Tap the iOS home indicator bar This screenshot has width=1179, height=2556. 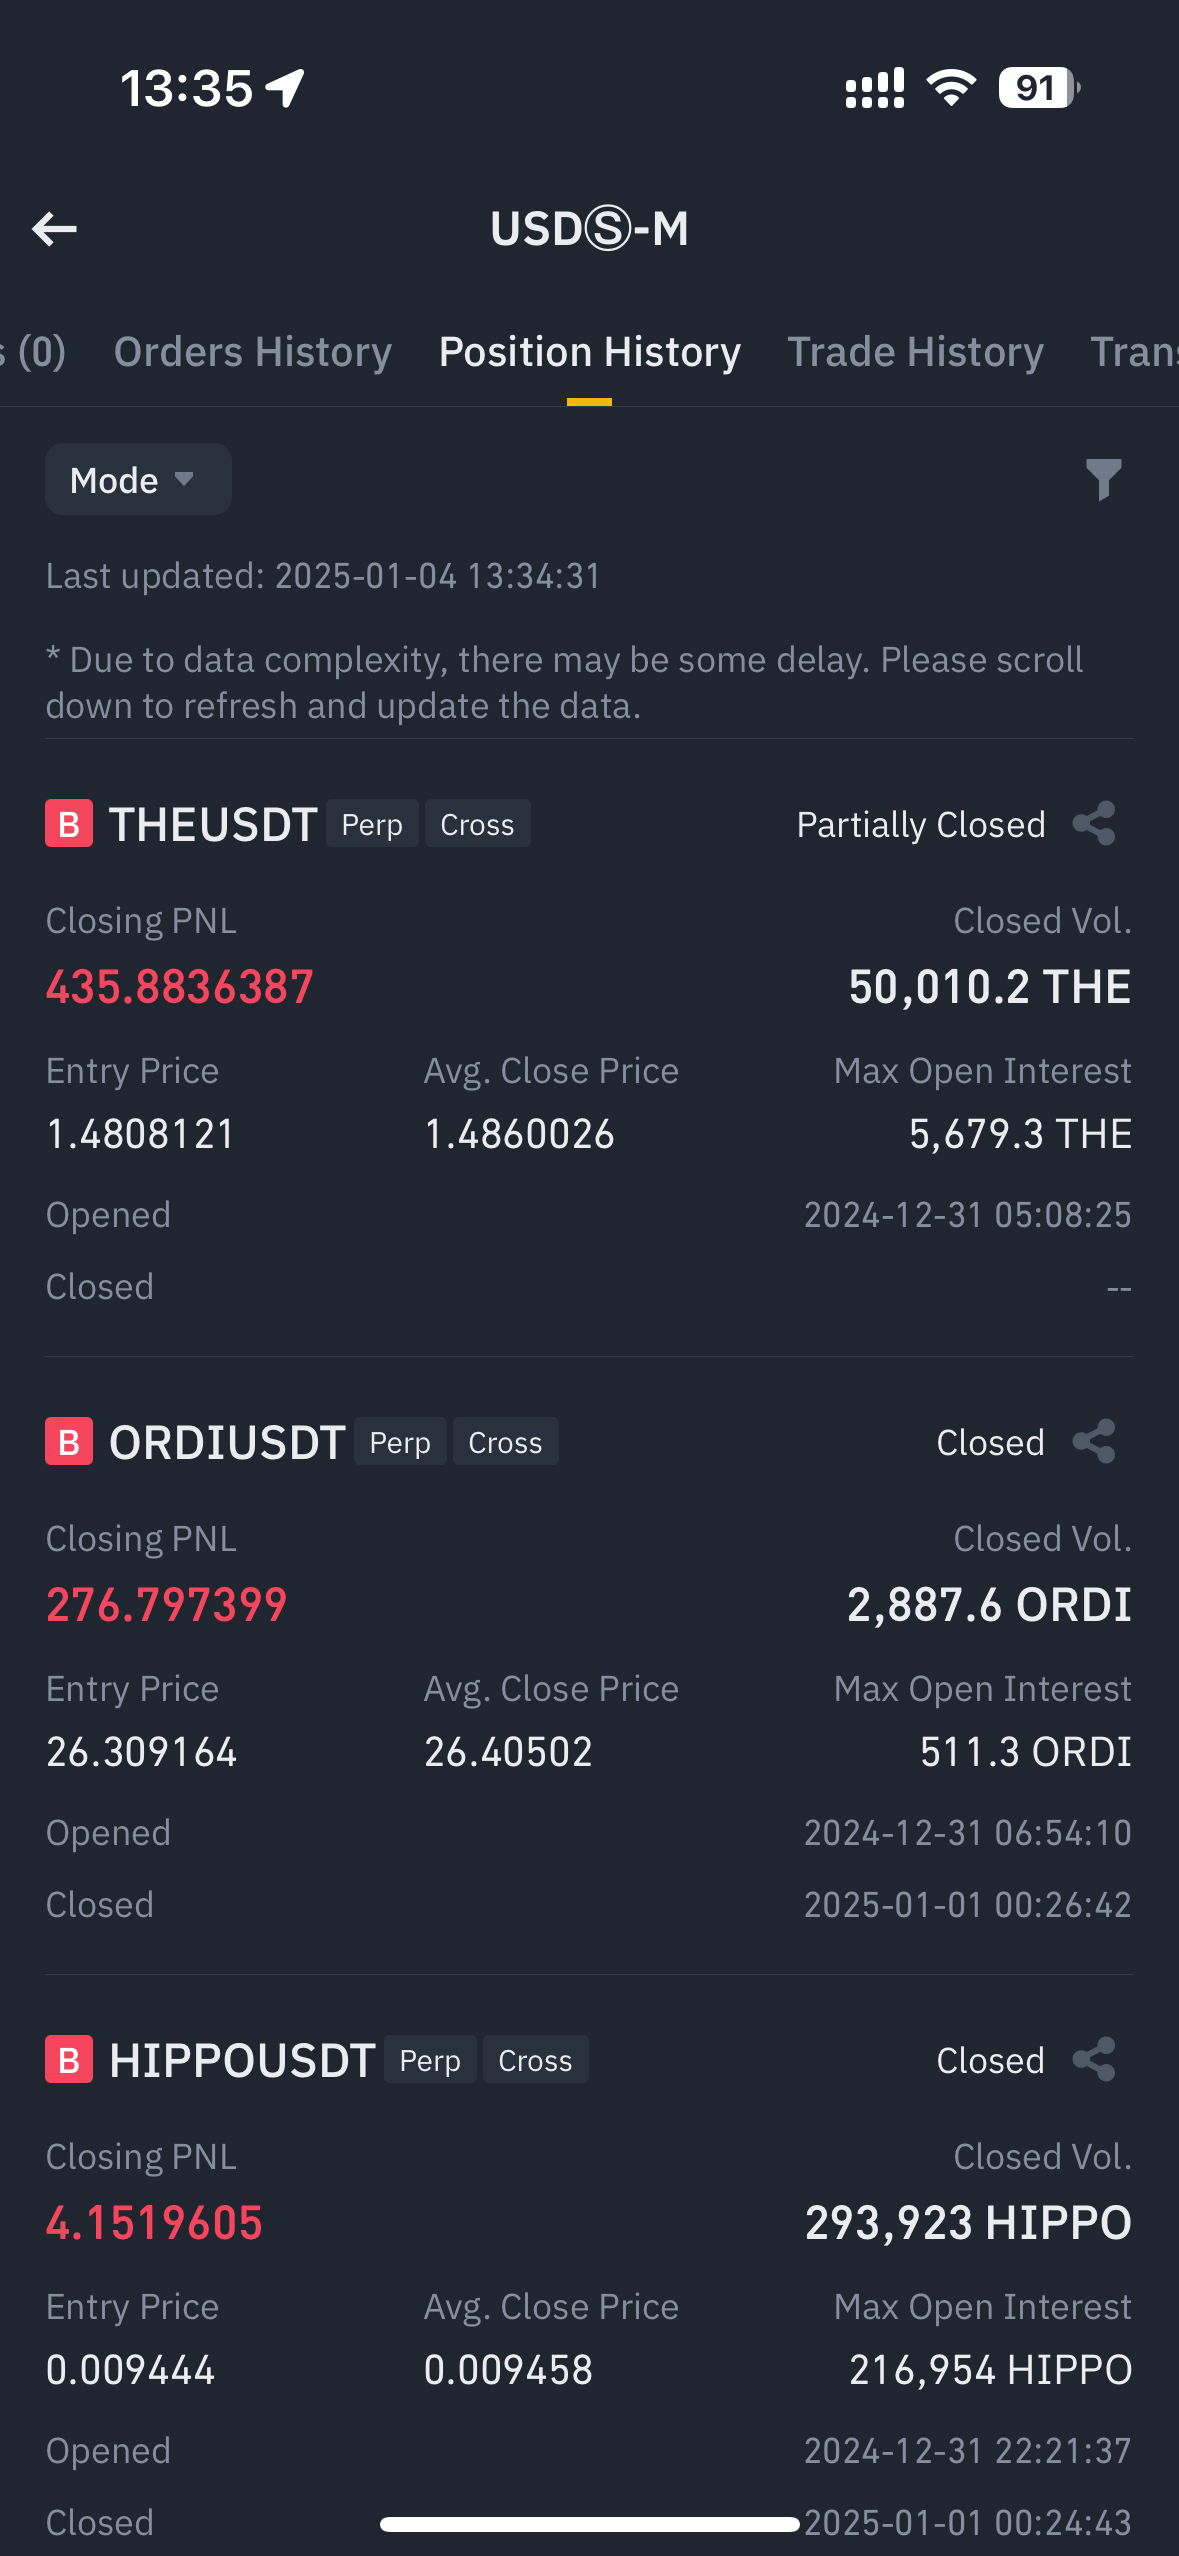(x=589, y=2525)
